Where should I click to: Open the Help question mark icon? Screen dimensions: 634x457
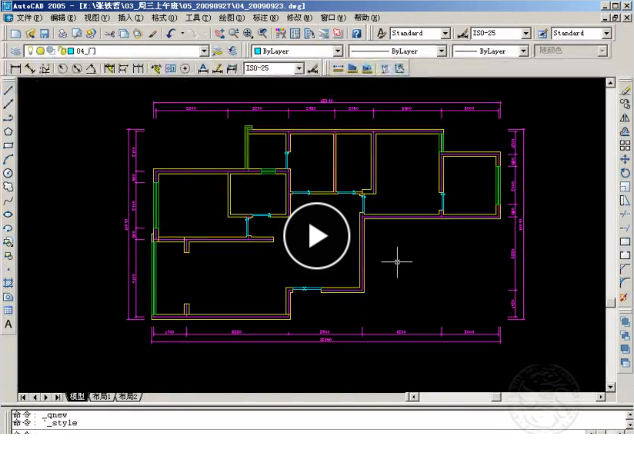click(x=356, y=33)
